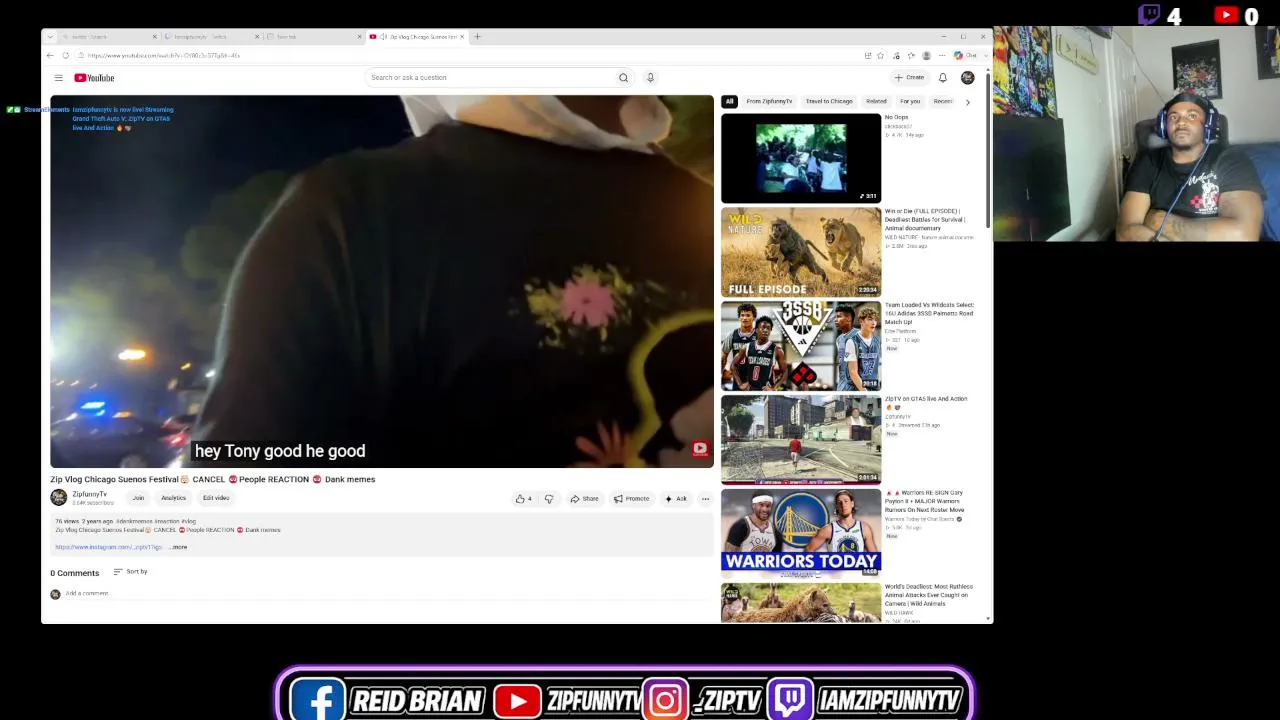This screenshot has height=720, width=1280.
Task: Start voice search with microphone icon
Action: click(650, 78)
